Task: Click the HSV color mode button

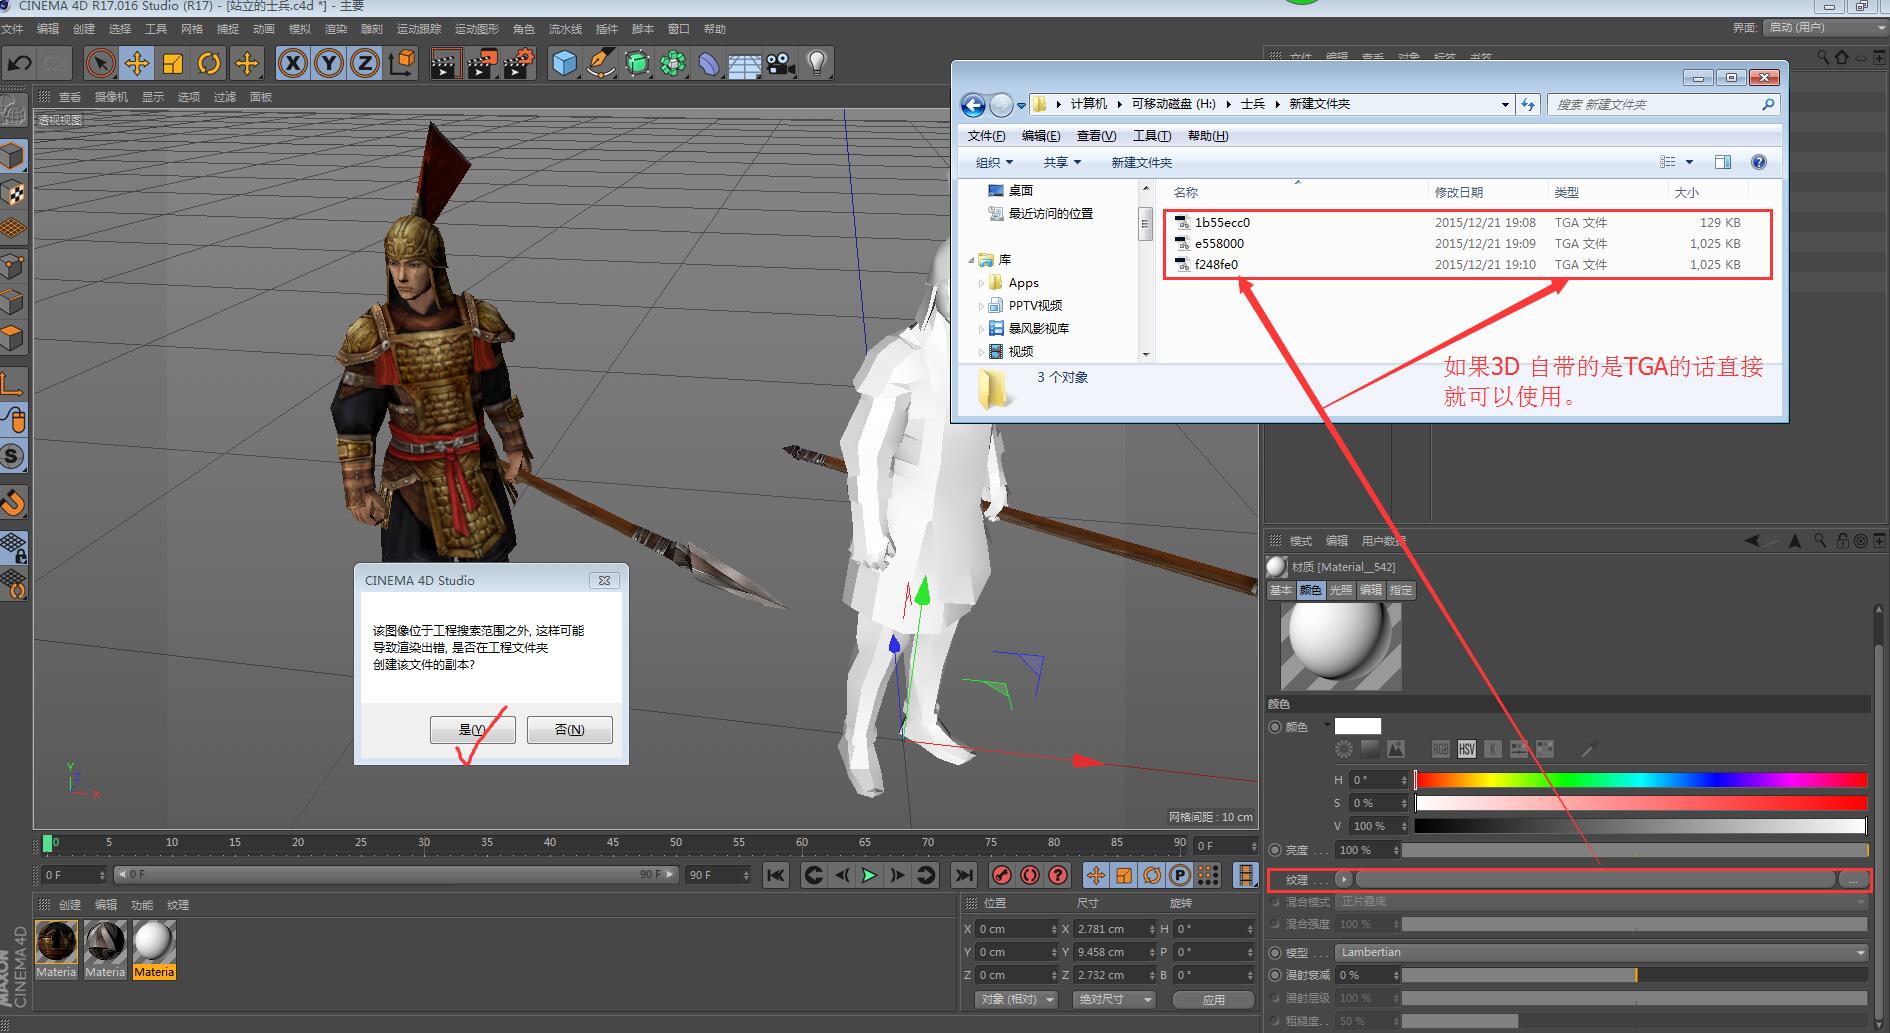Action: pyautogui.click(x=1466, y=748)
